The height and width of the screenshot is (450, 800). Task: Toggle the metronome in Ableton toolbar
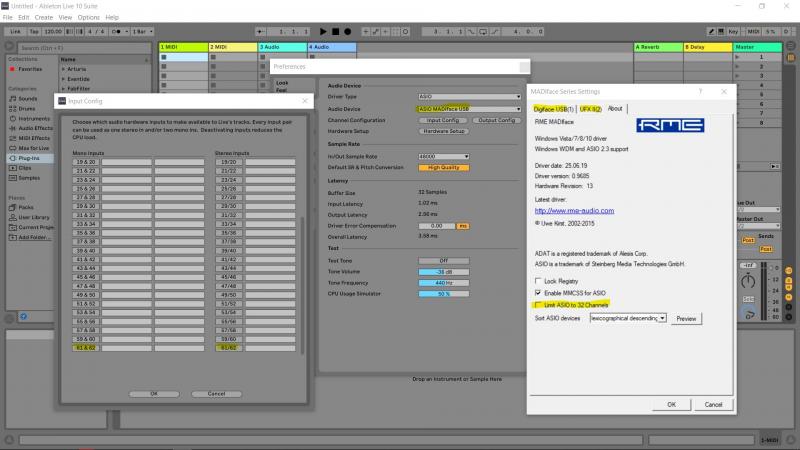[x=118, y=32]
